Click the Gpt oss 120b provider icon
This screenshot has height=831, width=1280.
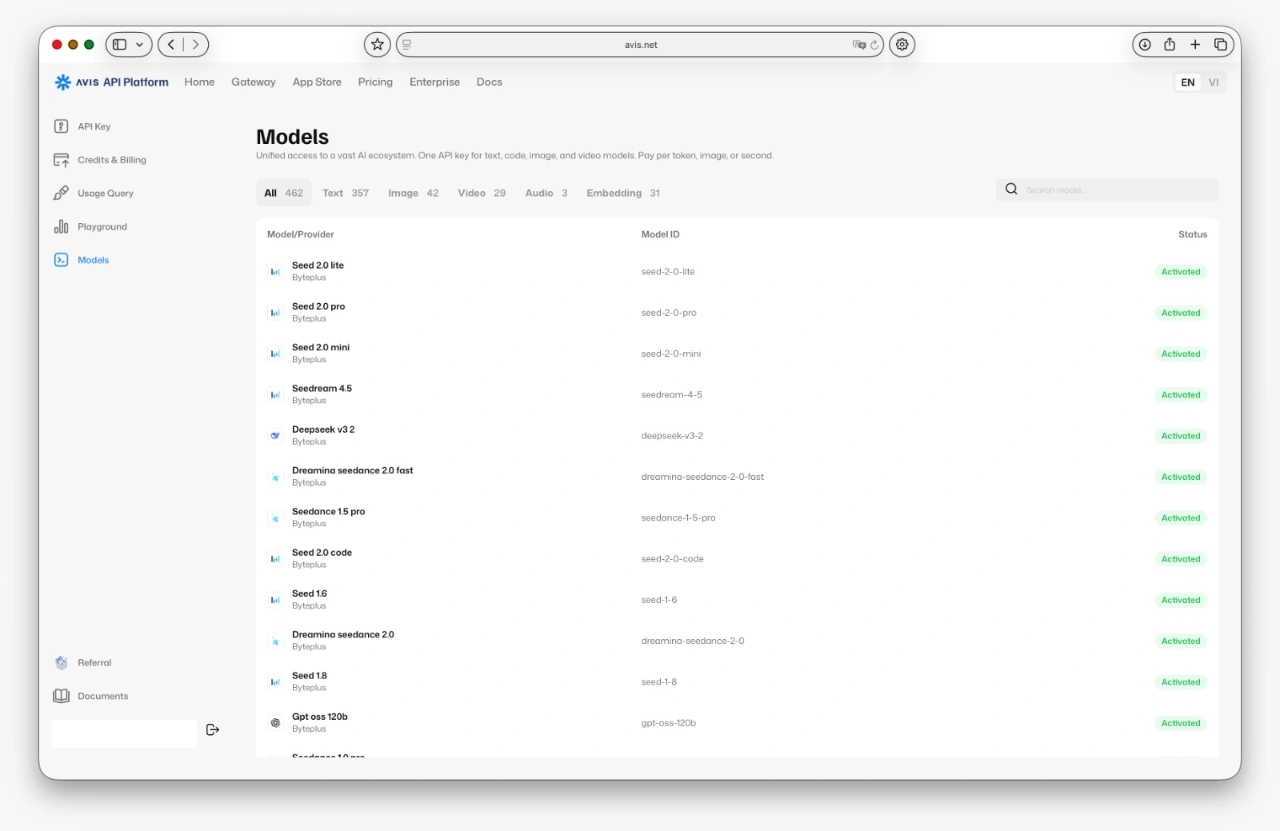275,723
